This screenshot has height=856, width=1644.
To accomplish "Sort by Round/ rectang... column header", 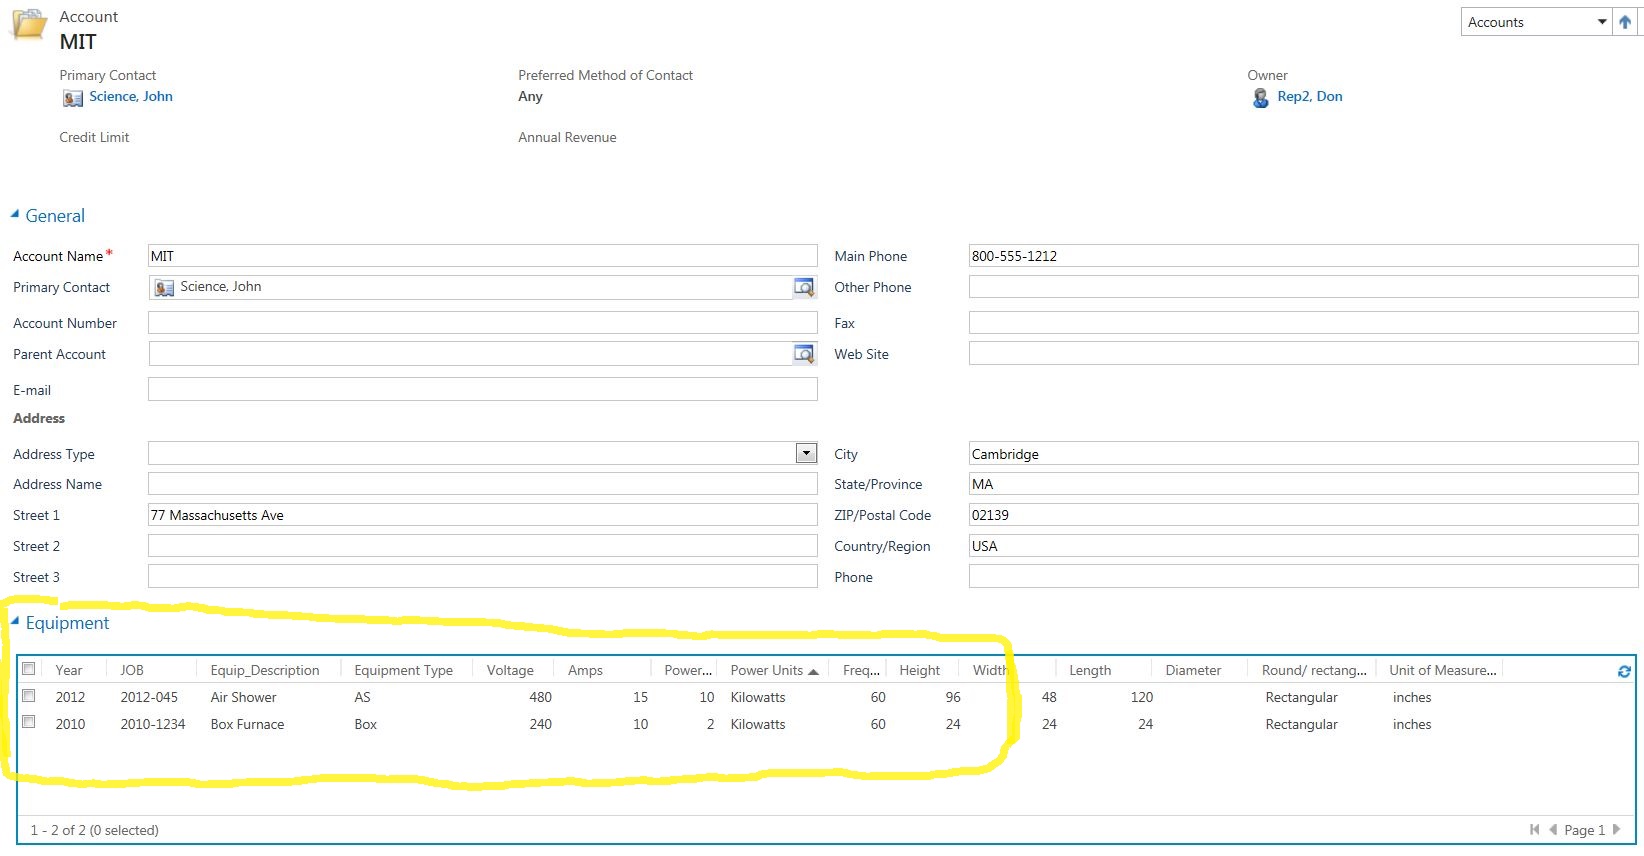I will click(1314, 670).
